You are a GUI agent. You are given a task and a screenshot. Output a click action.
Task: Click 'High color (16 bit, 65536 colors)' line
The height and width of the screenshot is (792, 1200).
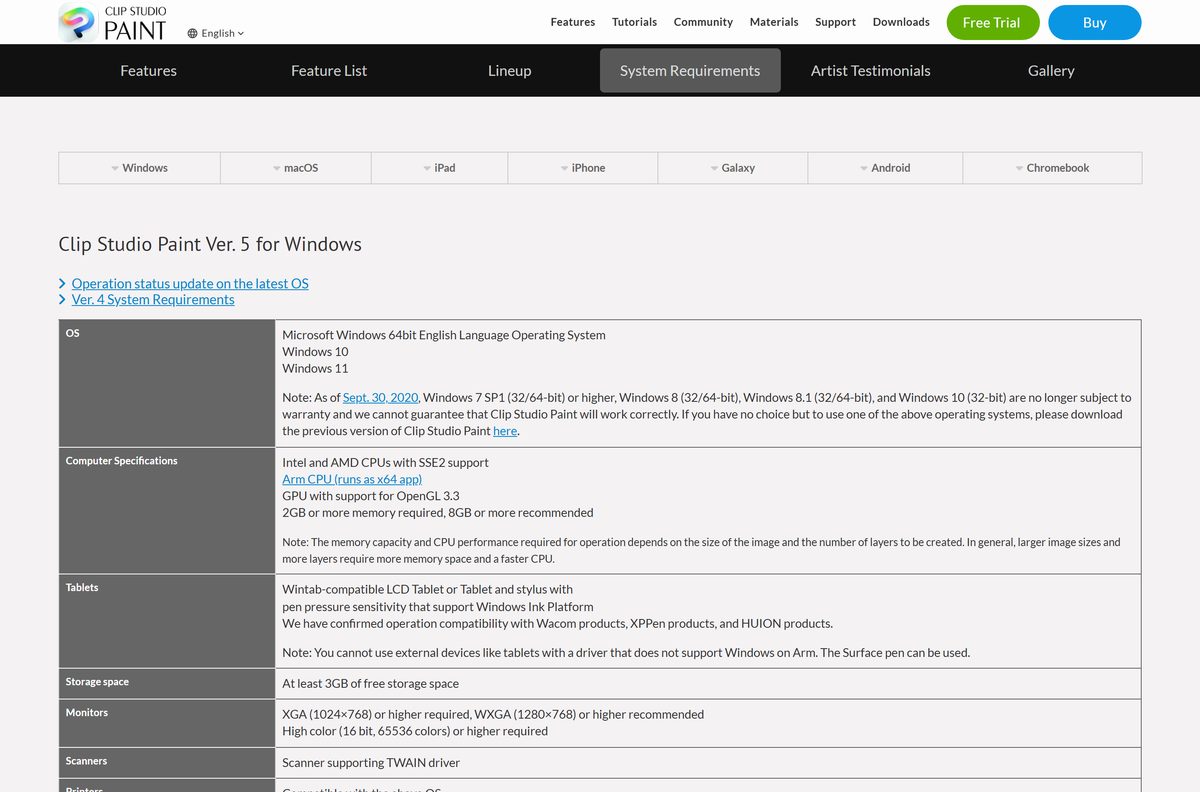tap(415, 731)
